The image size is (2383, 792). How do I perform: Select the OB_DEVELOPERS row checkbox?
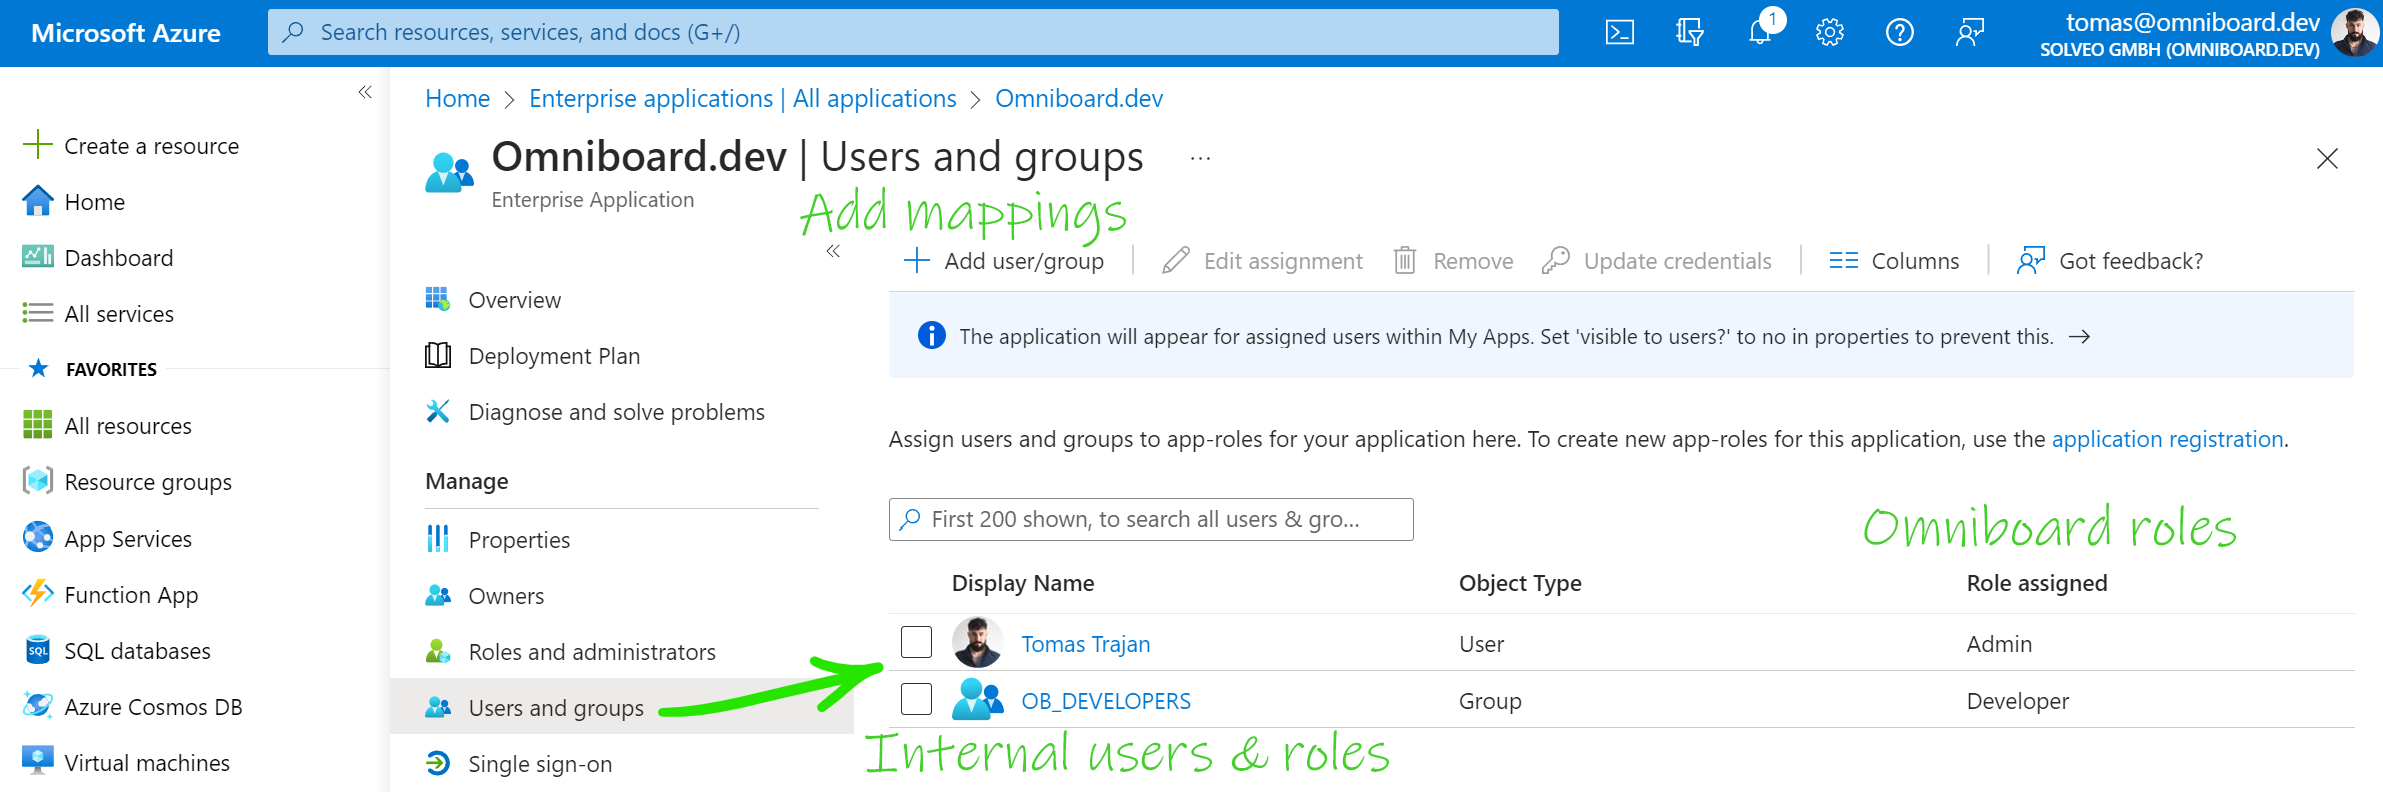[916, 699]
